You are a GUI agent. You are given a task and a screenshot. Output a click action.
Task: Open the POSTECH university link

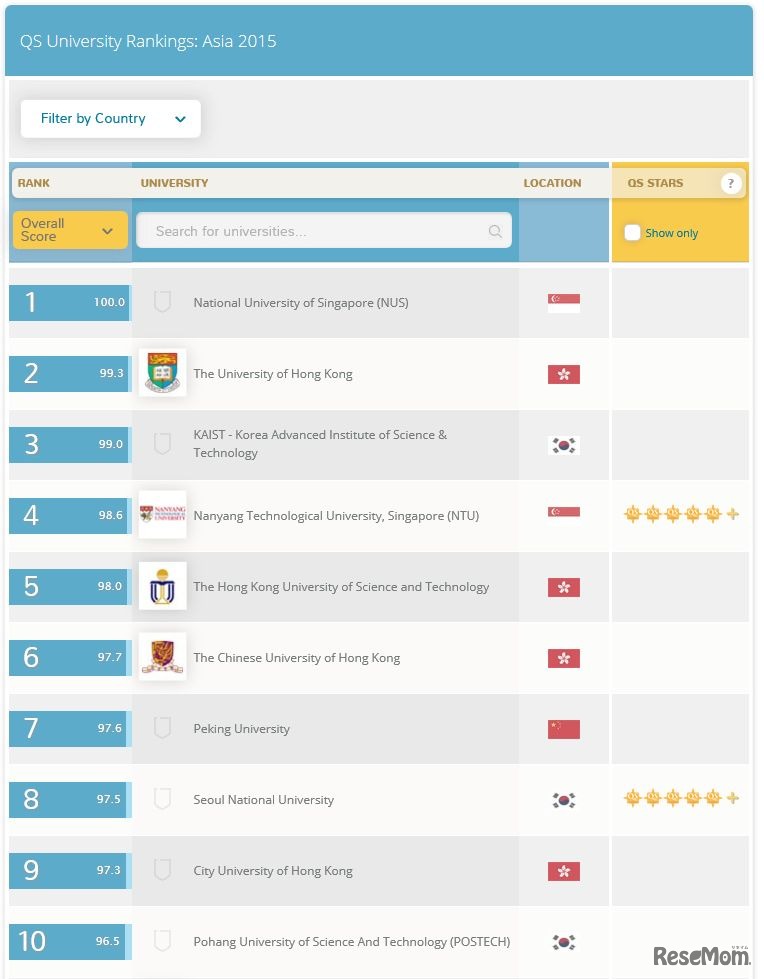[351, 942]
